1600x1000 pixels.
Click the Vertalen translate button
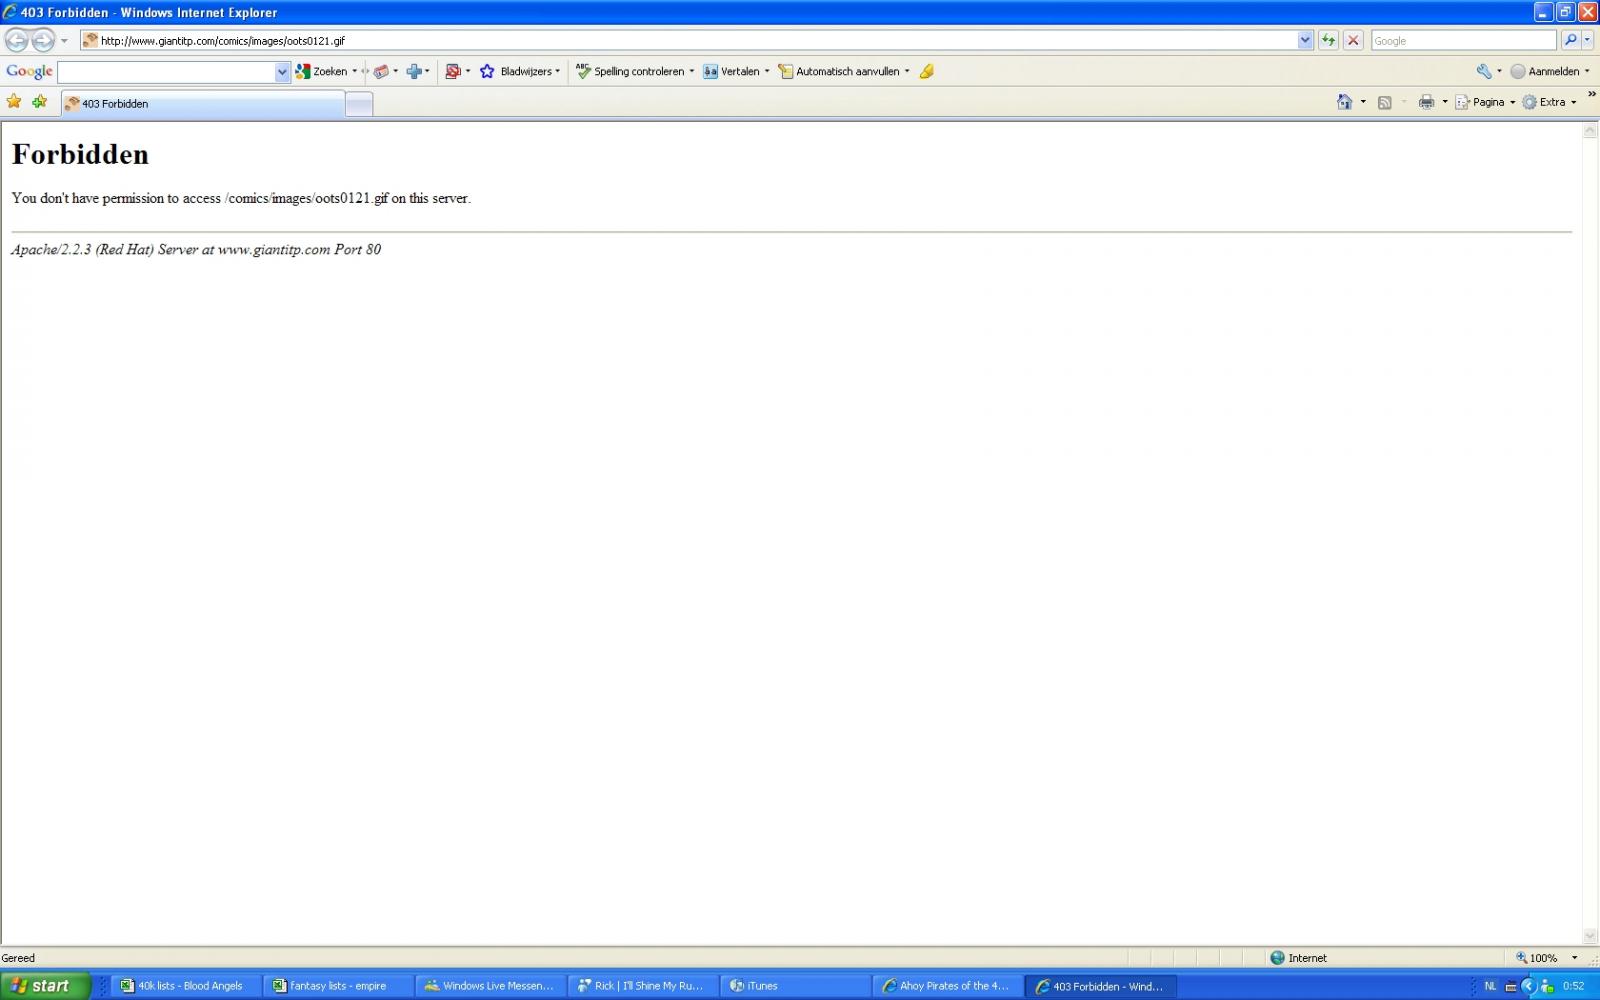coord(733,71)
